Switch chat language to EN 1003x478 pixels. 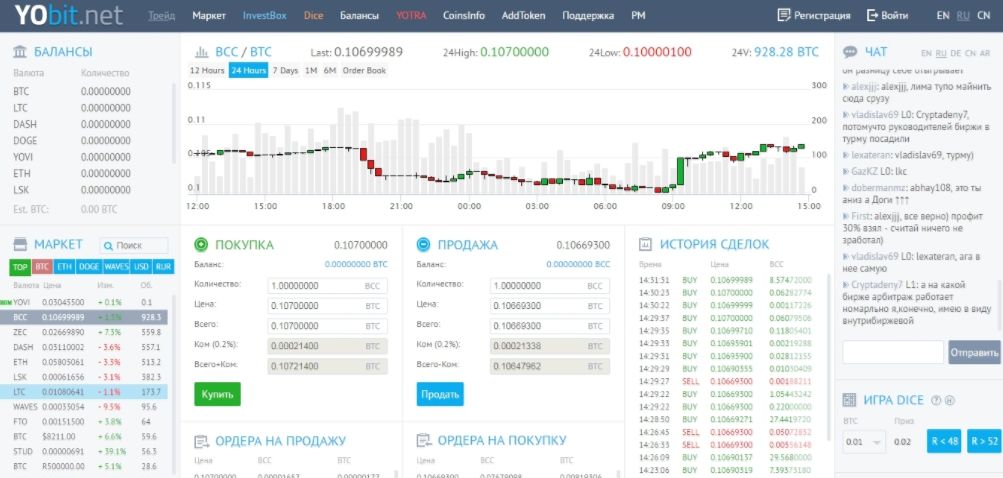pyautogui.click(x=926, y=53)
